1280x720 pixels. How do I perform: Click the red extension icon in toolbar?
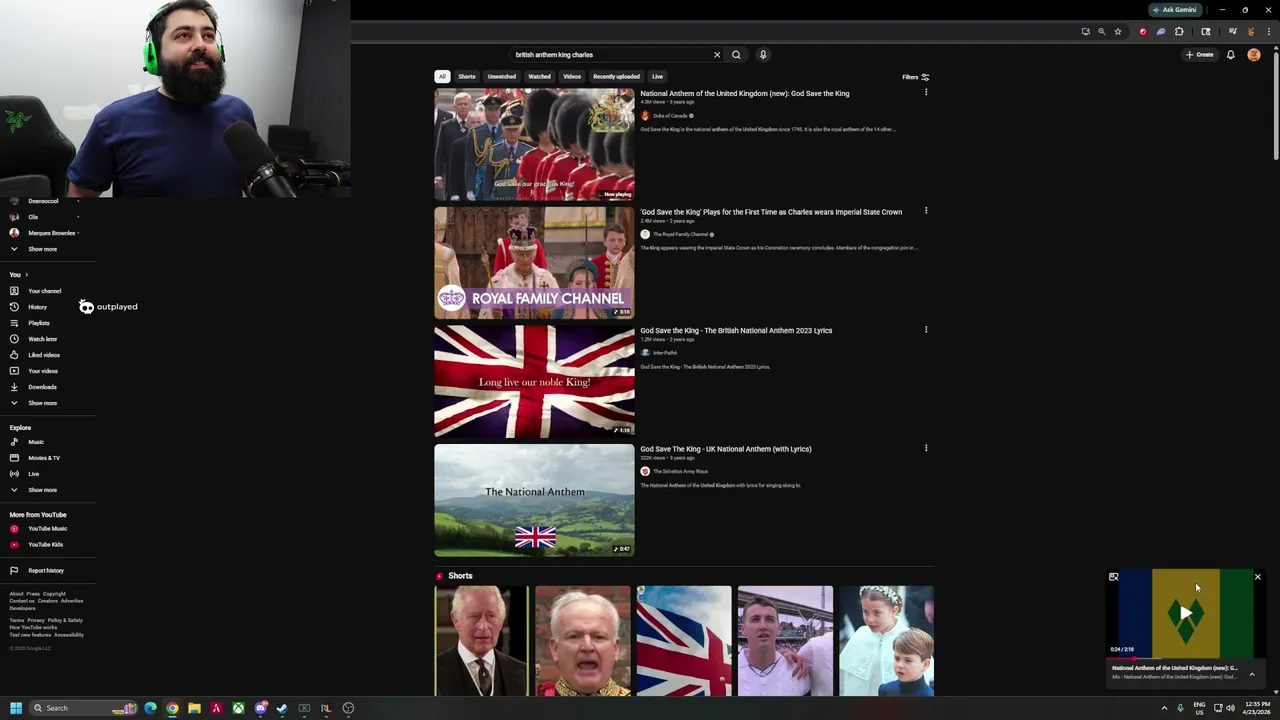point(1143,31)
